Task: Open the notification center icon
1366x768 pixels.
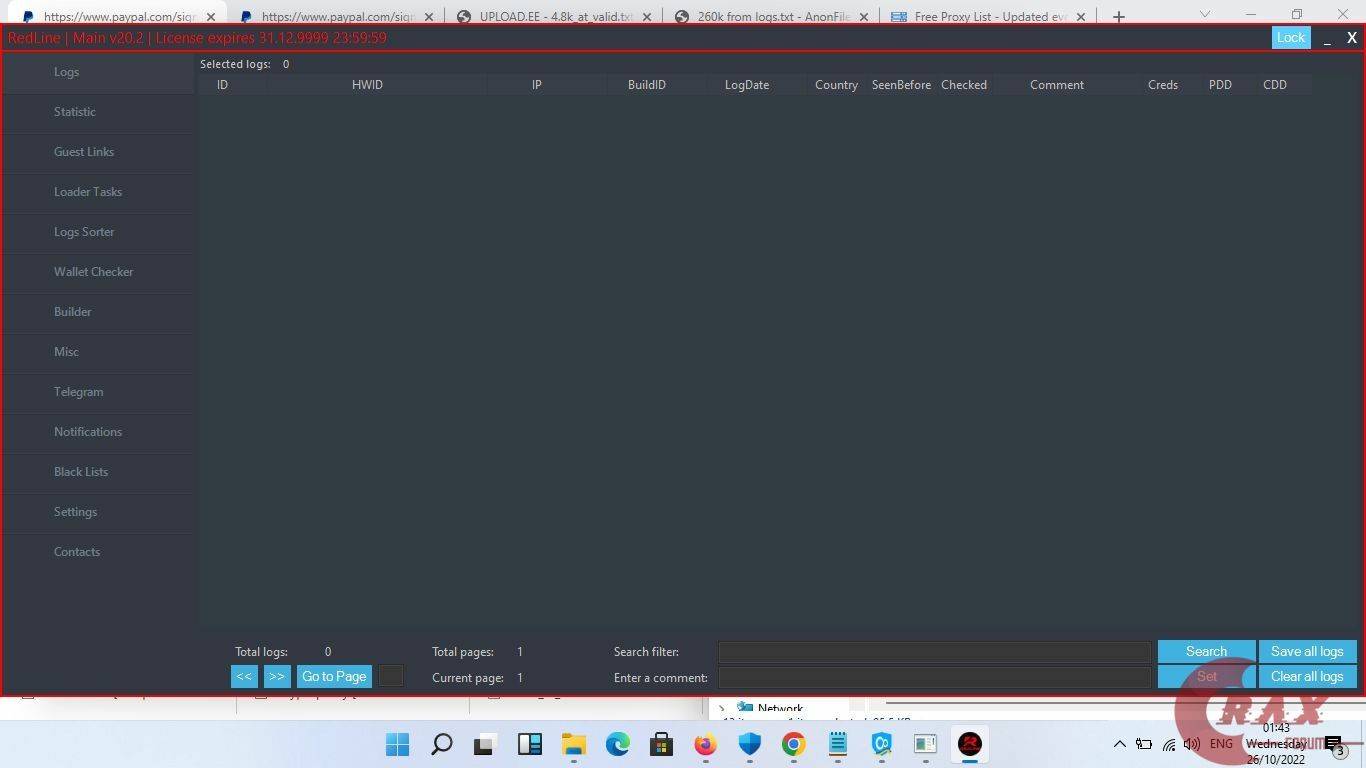Action: click(x=1334, y=745)
